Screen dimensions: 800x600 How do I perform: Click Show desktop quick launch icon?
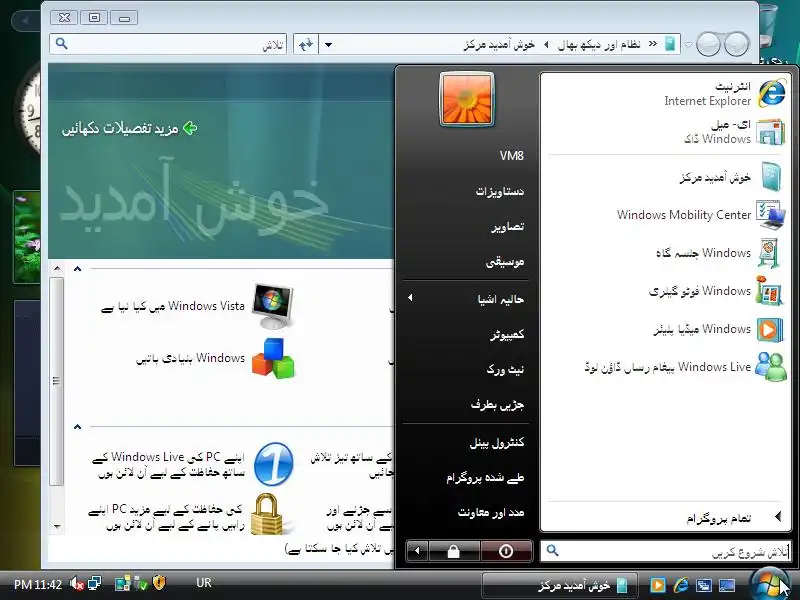727,585
